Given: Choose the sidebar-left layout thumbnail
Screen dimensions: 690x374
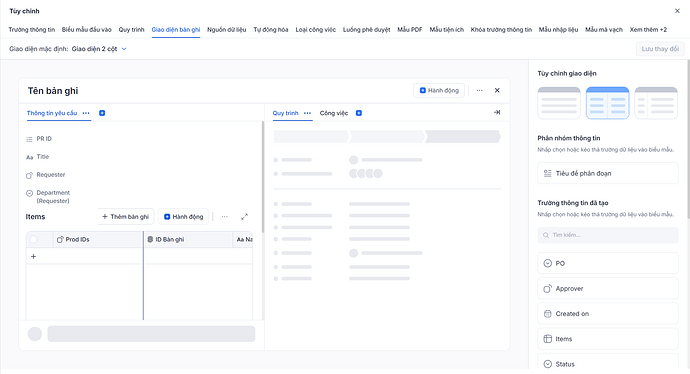Looking at the screenshot, I should point(656,103).
